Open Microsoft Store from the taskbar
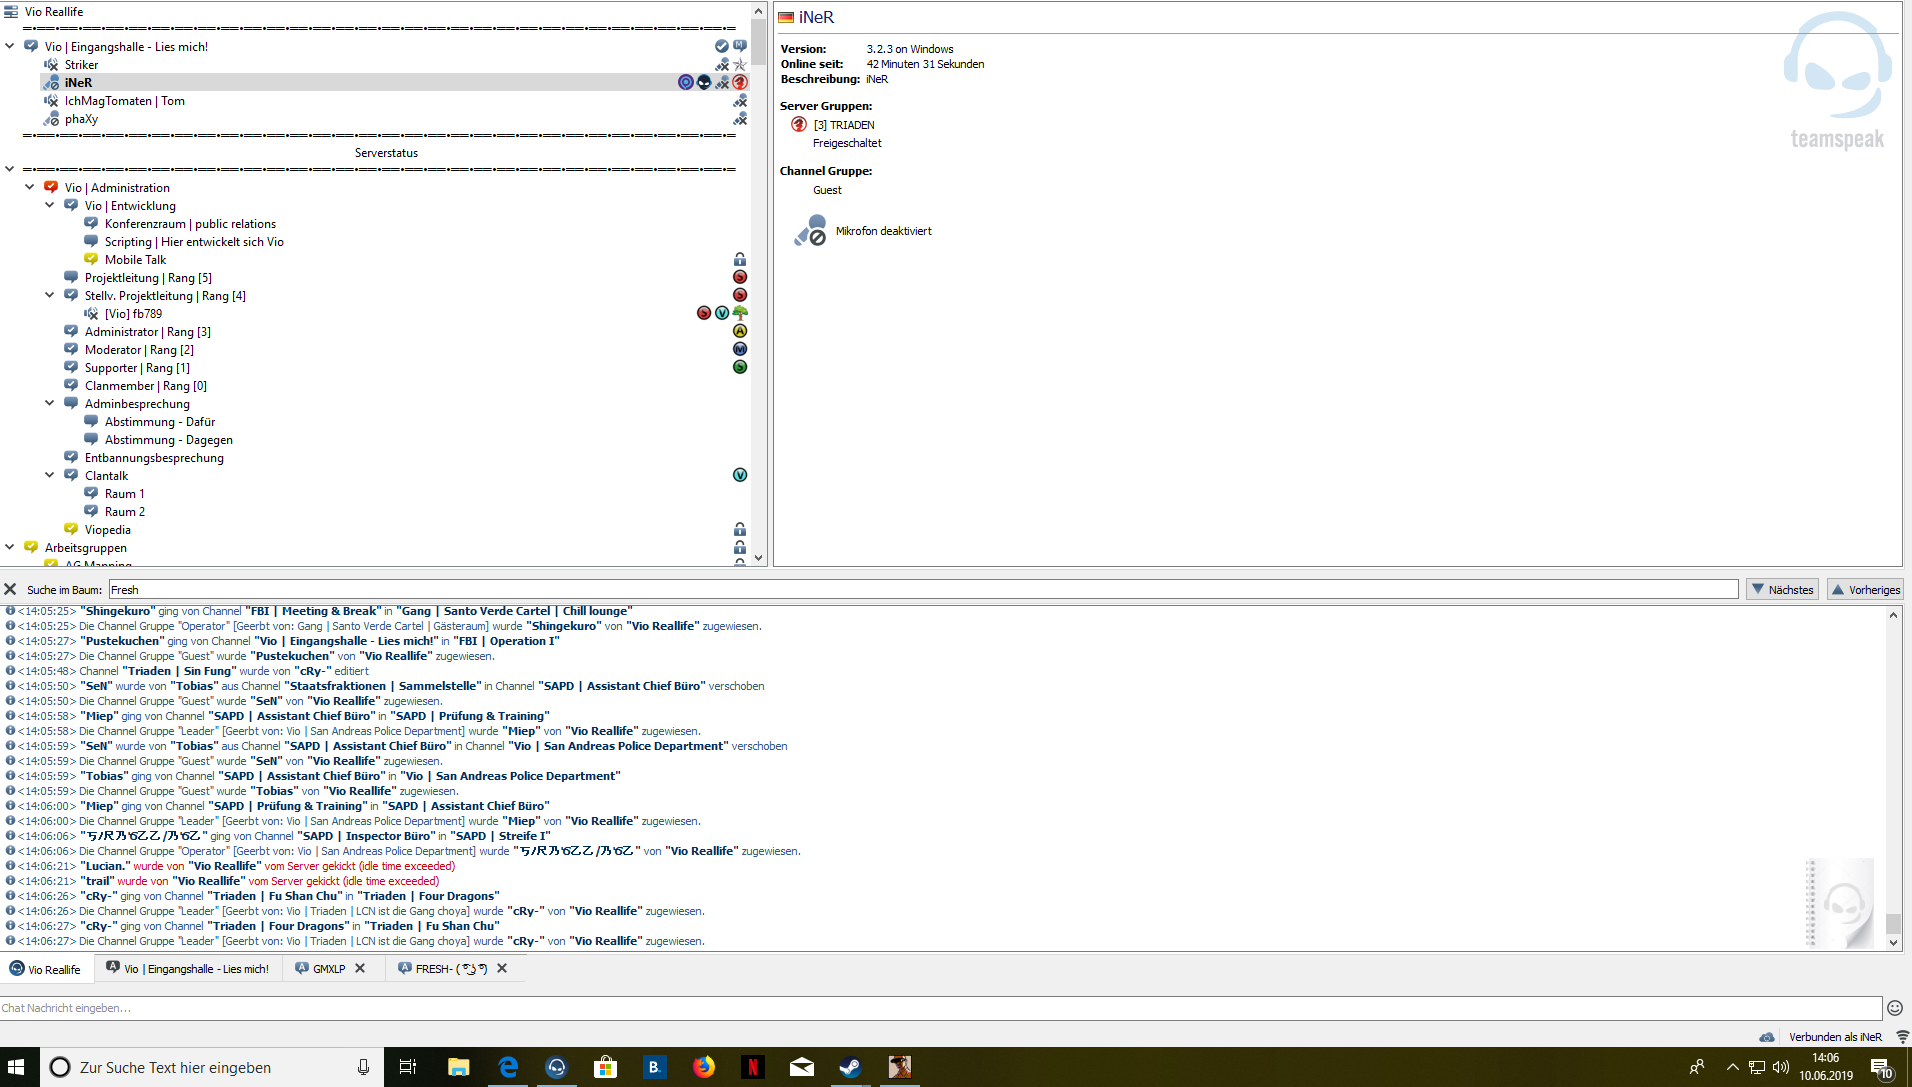This screenshot has width=1912, height=1087. 605,1067
